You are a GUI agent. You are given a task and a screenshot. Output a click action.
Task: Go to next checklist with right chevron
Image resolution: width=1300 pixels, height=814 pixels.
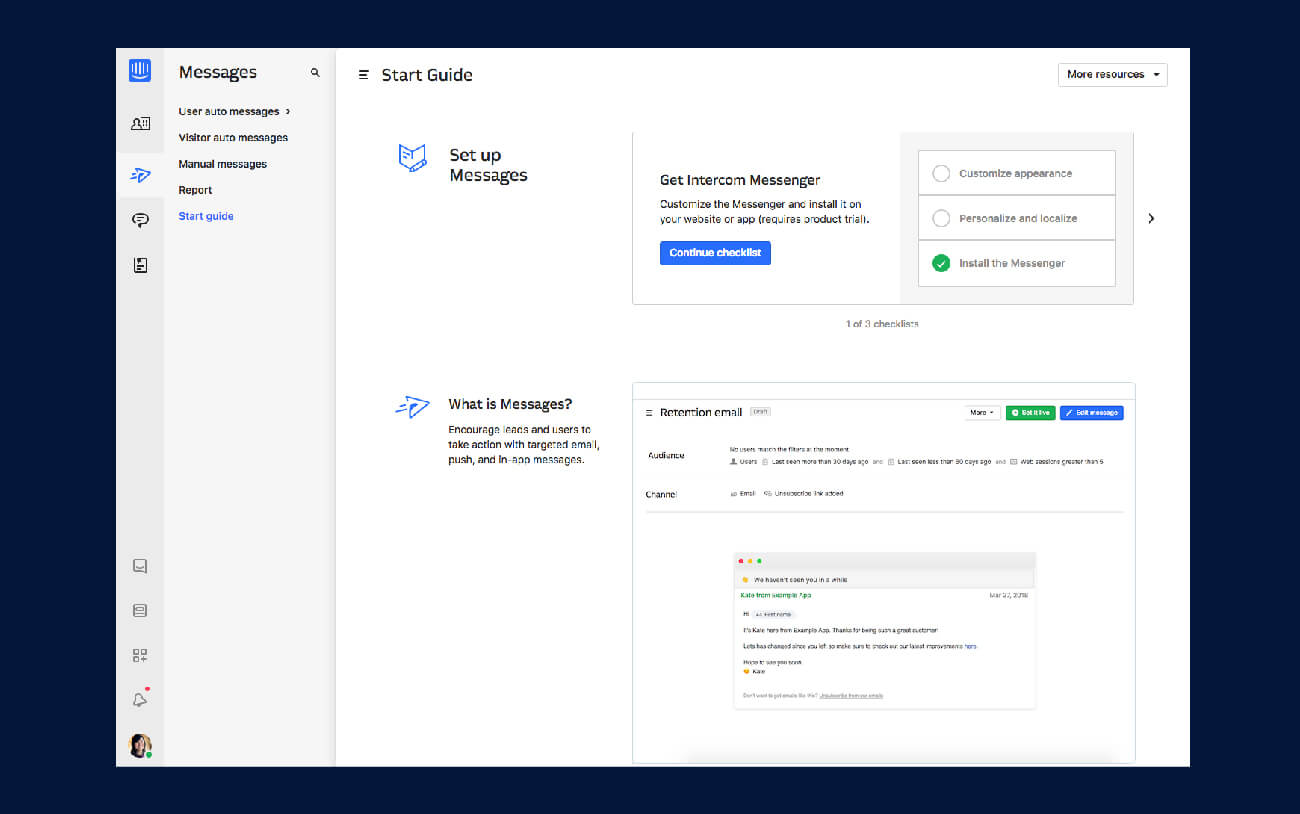pos(1151,218)
